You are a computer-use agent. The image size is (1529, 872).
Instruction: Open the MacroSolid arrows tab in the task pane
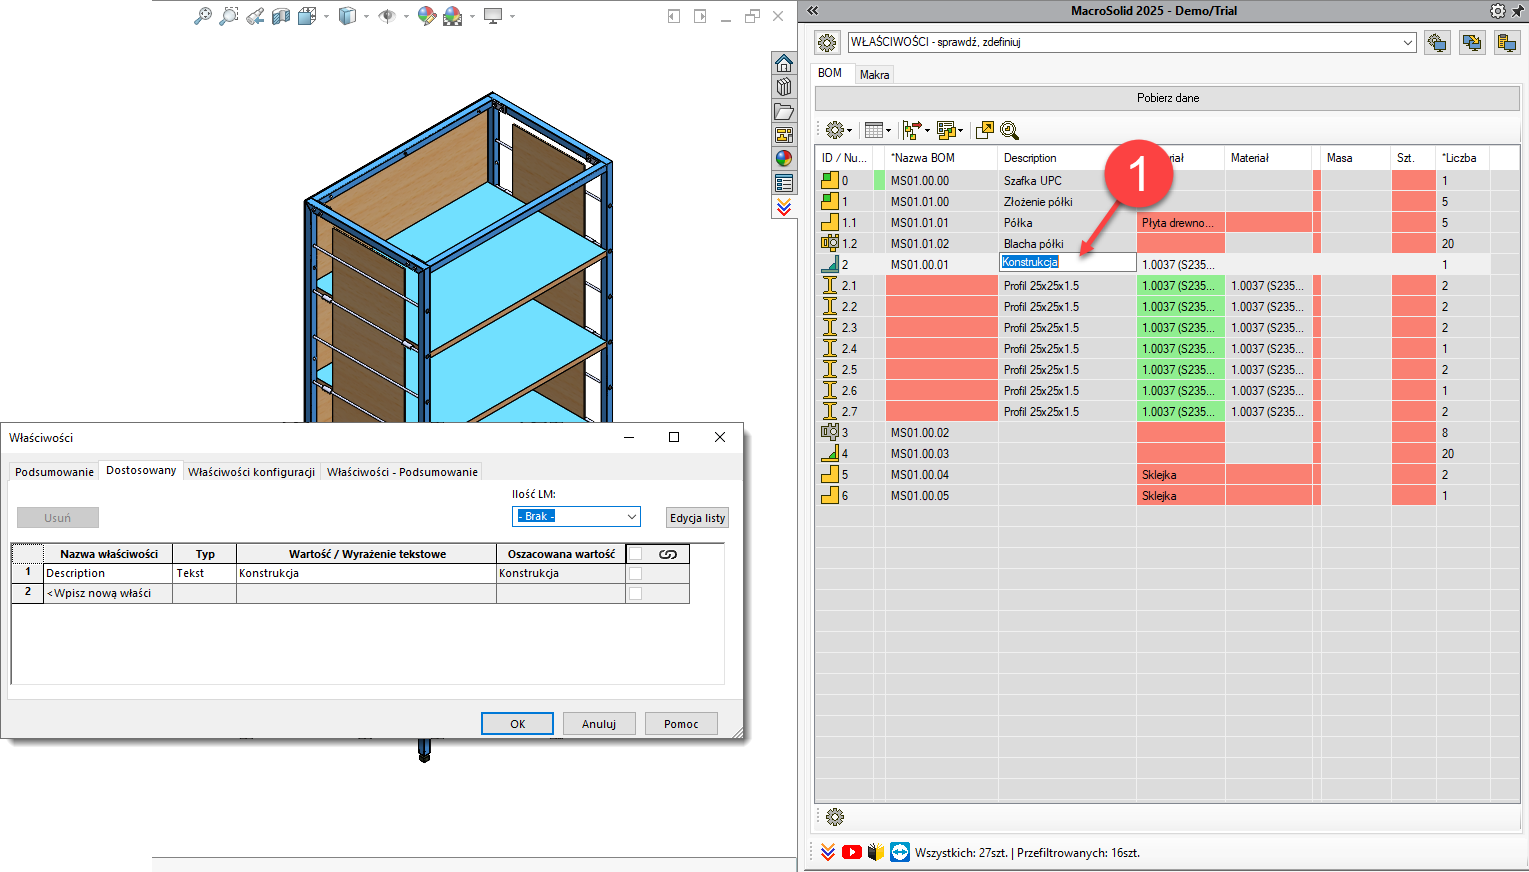pyautogui.click(x=784, y=207)
